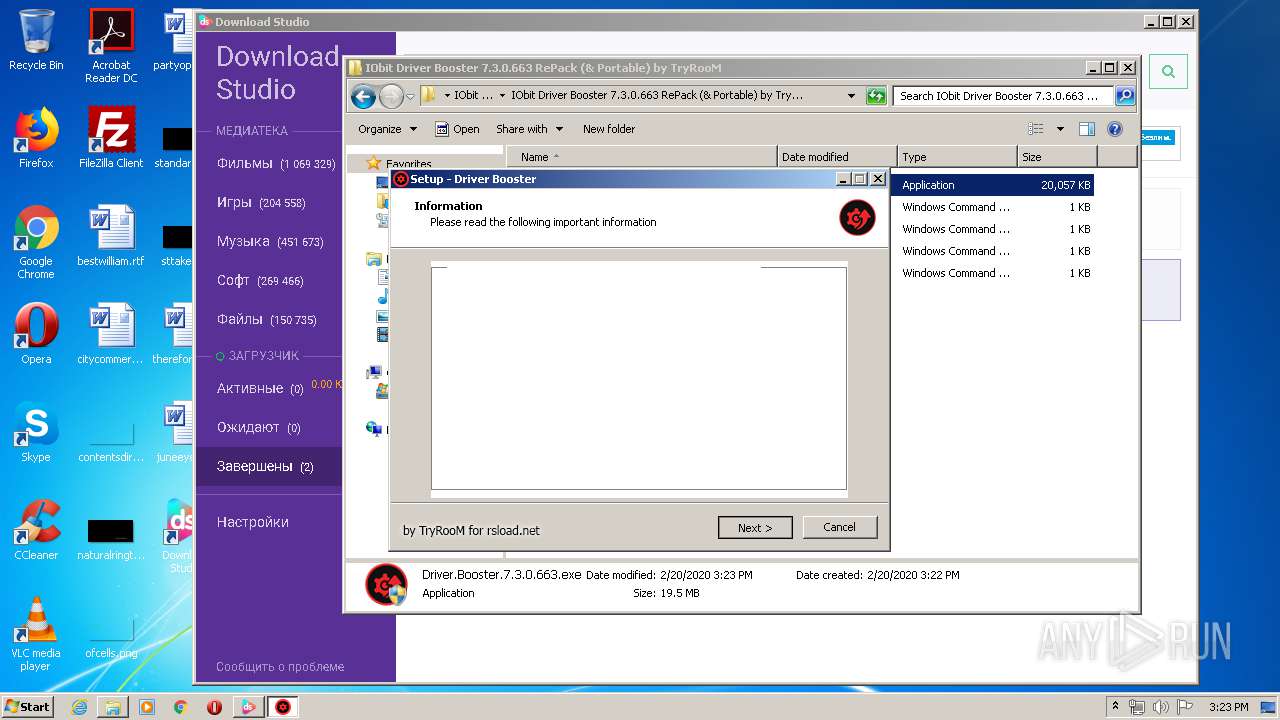Click Download Studio taskbar icon
This screenshot has height=720, width=1280.
pyautogui.click(x=248, y=707)
